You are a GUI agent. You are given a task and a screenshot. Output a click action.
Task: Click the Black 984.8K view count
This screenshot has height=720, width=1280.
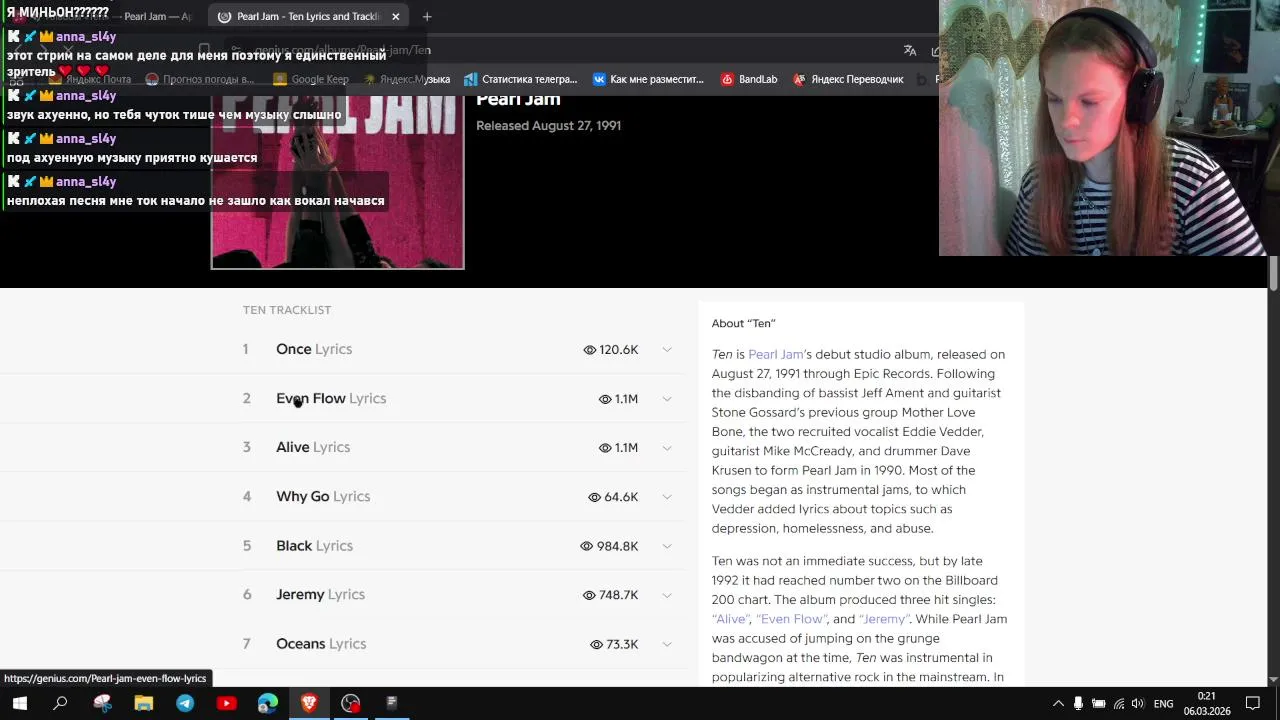tap(609, 546)
